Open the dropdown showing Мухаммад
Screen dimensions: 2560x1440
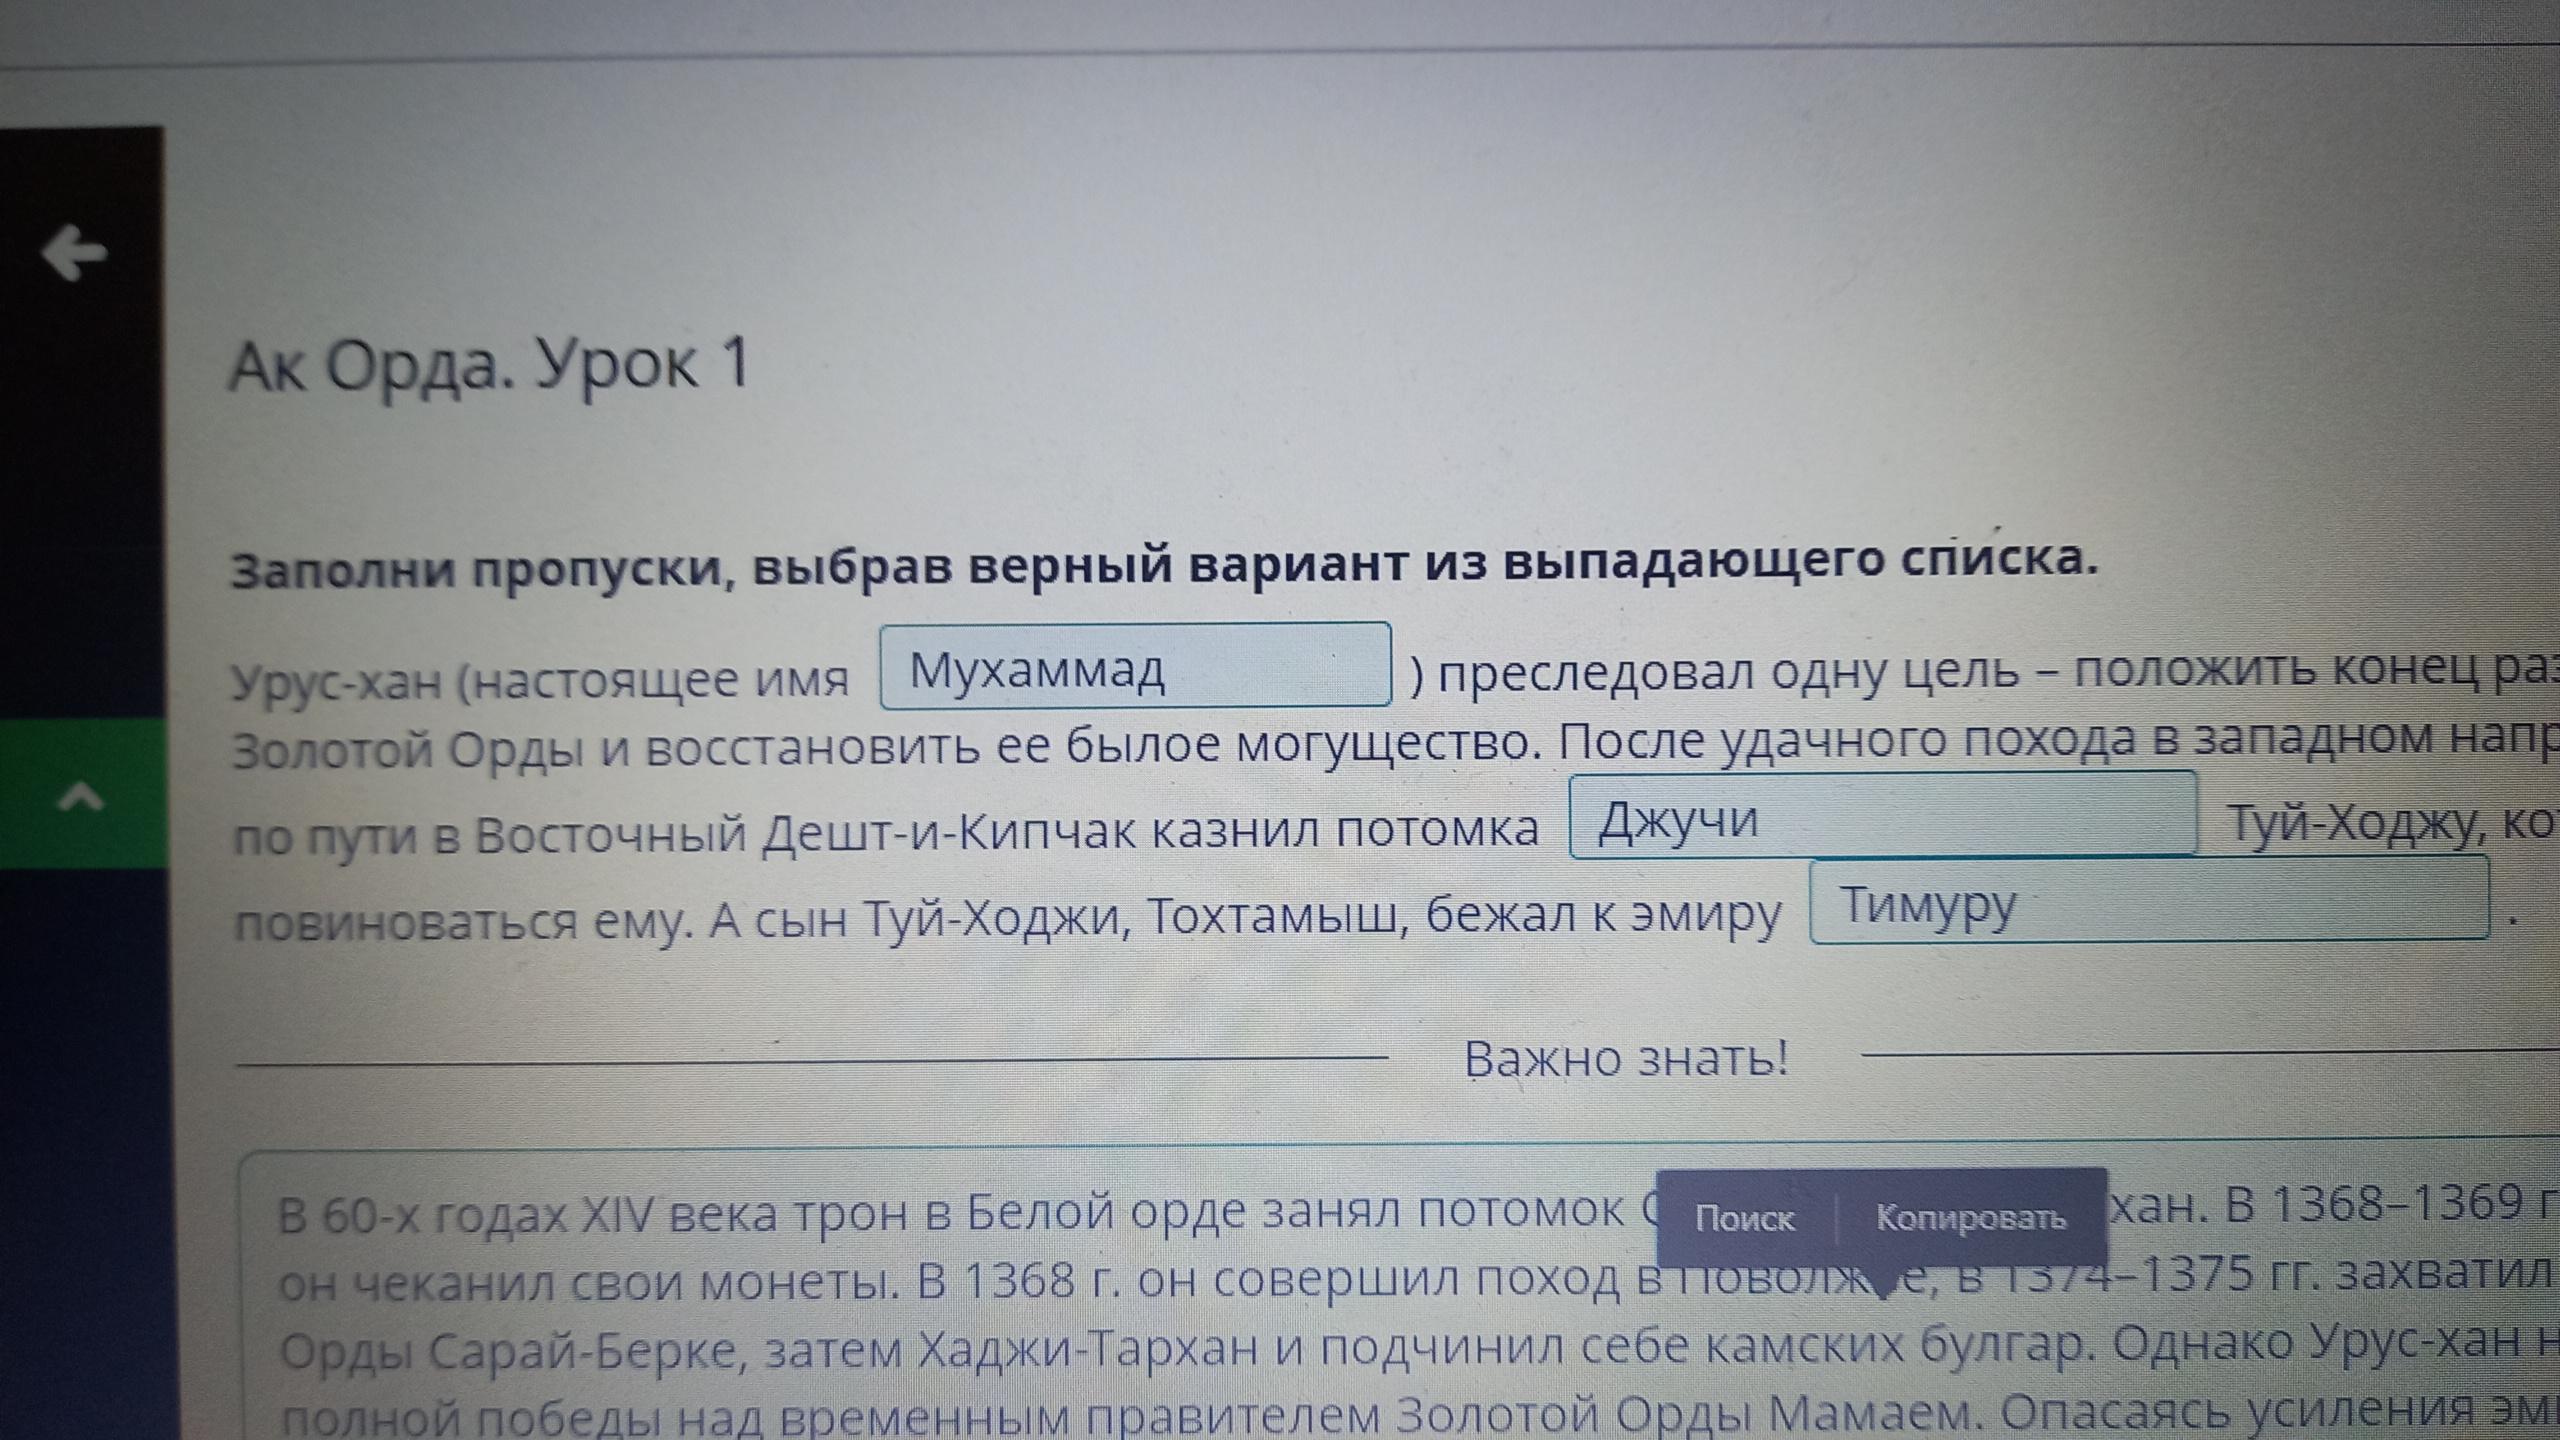coord(1135,667)
